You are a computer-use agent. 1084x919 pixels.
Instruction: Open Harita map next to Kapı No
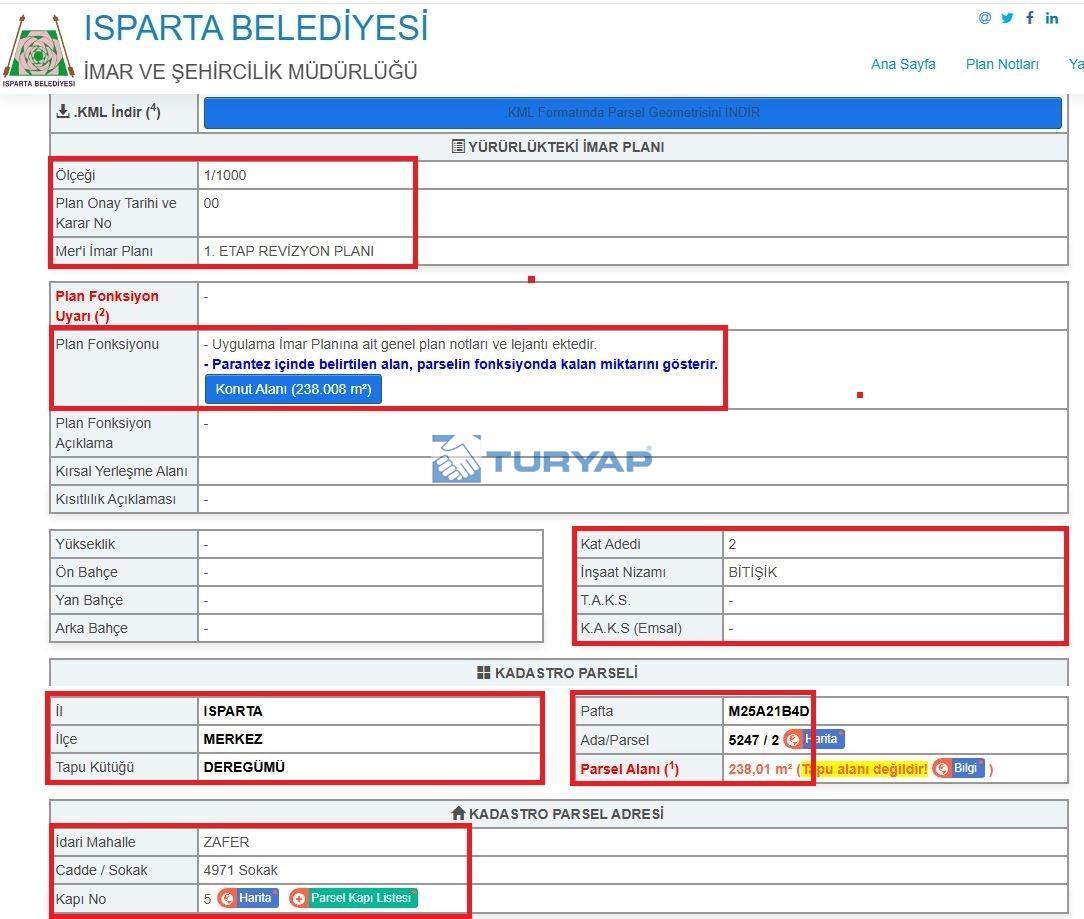point(248,898)
